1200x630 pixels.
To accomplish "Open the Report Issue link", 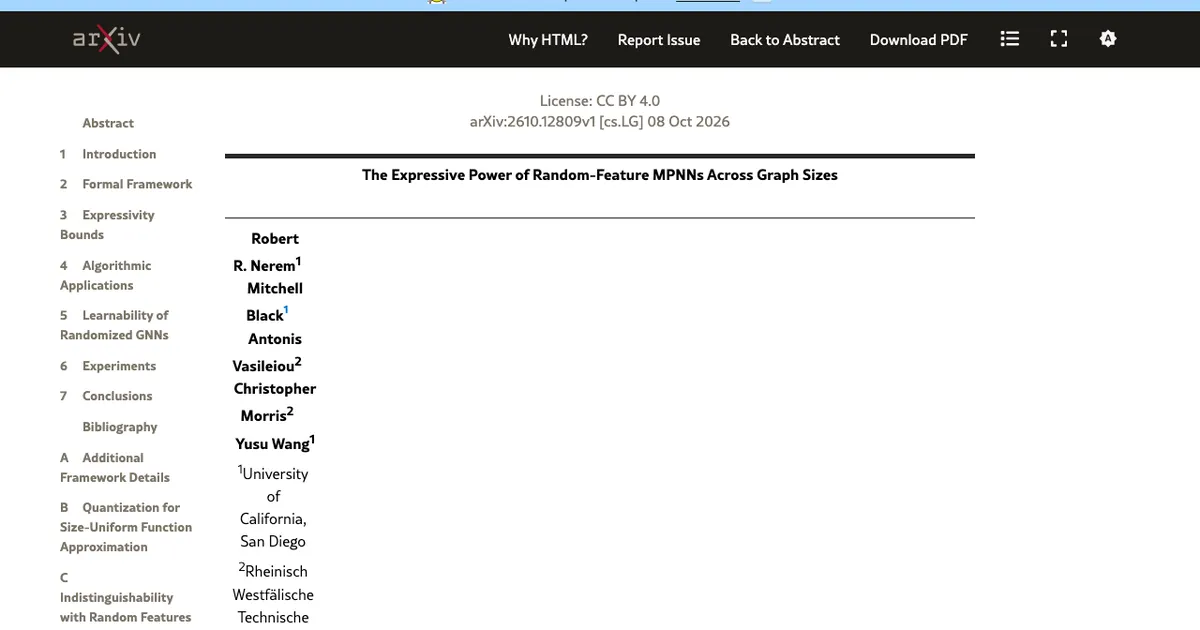I will click(x=659, y=40).
